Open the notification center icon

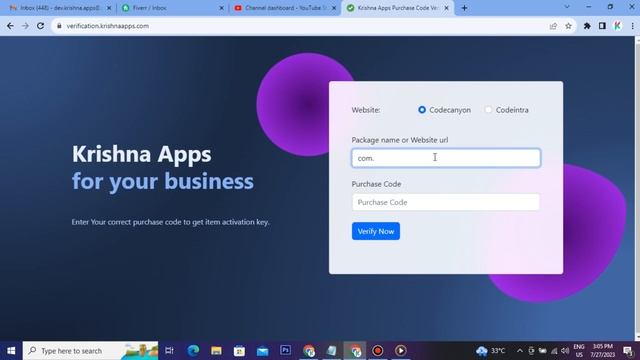pyautogui.click(x=628, y=351)
